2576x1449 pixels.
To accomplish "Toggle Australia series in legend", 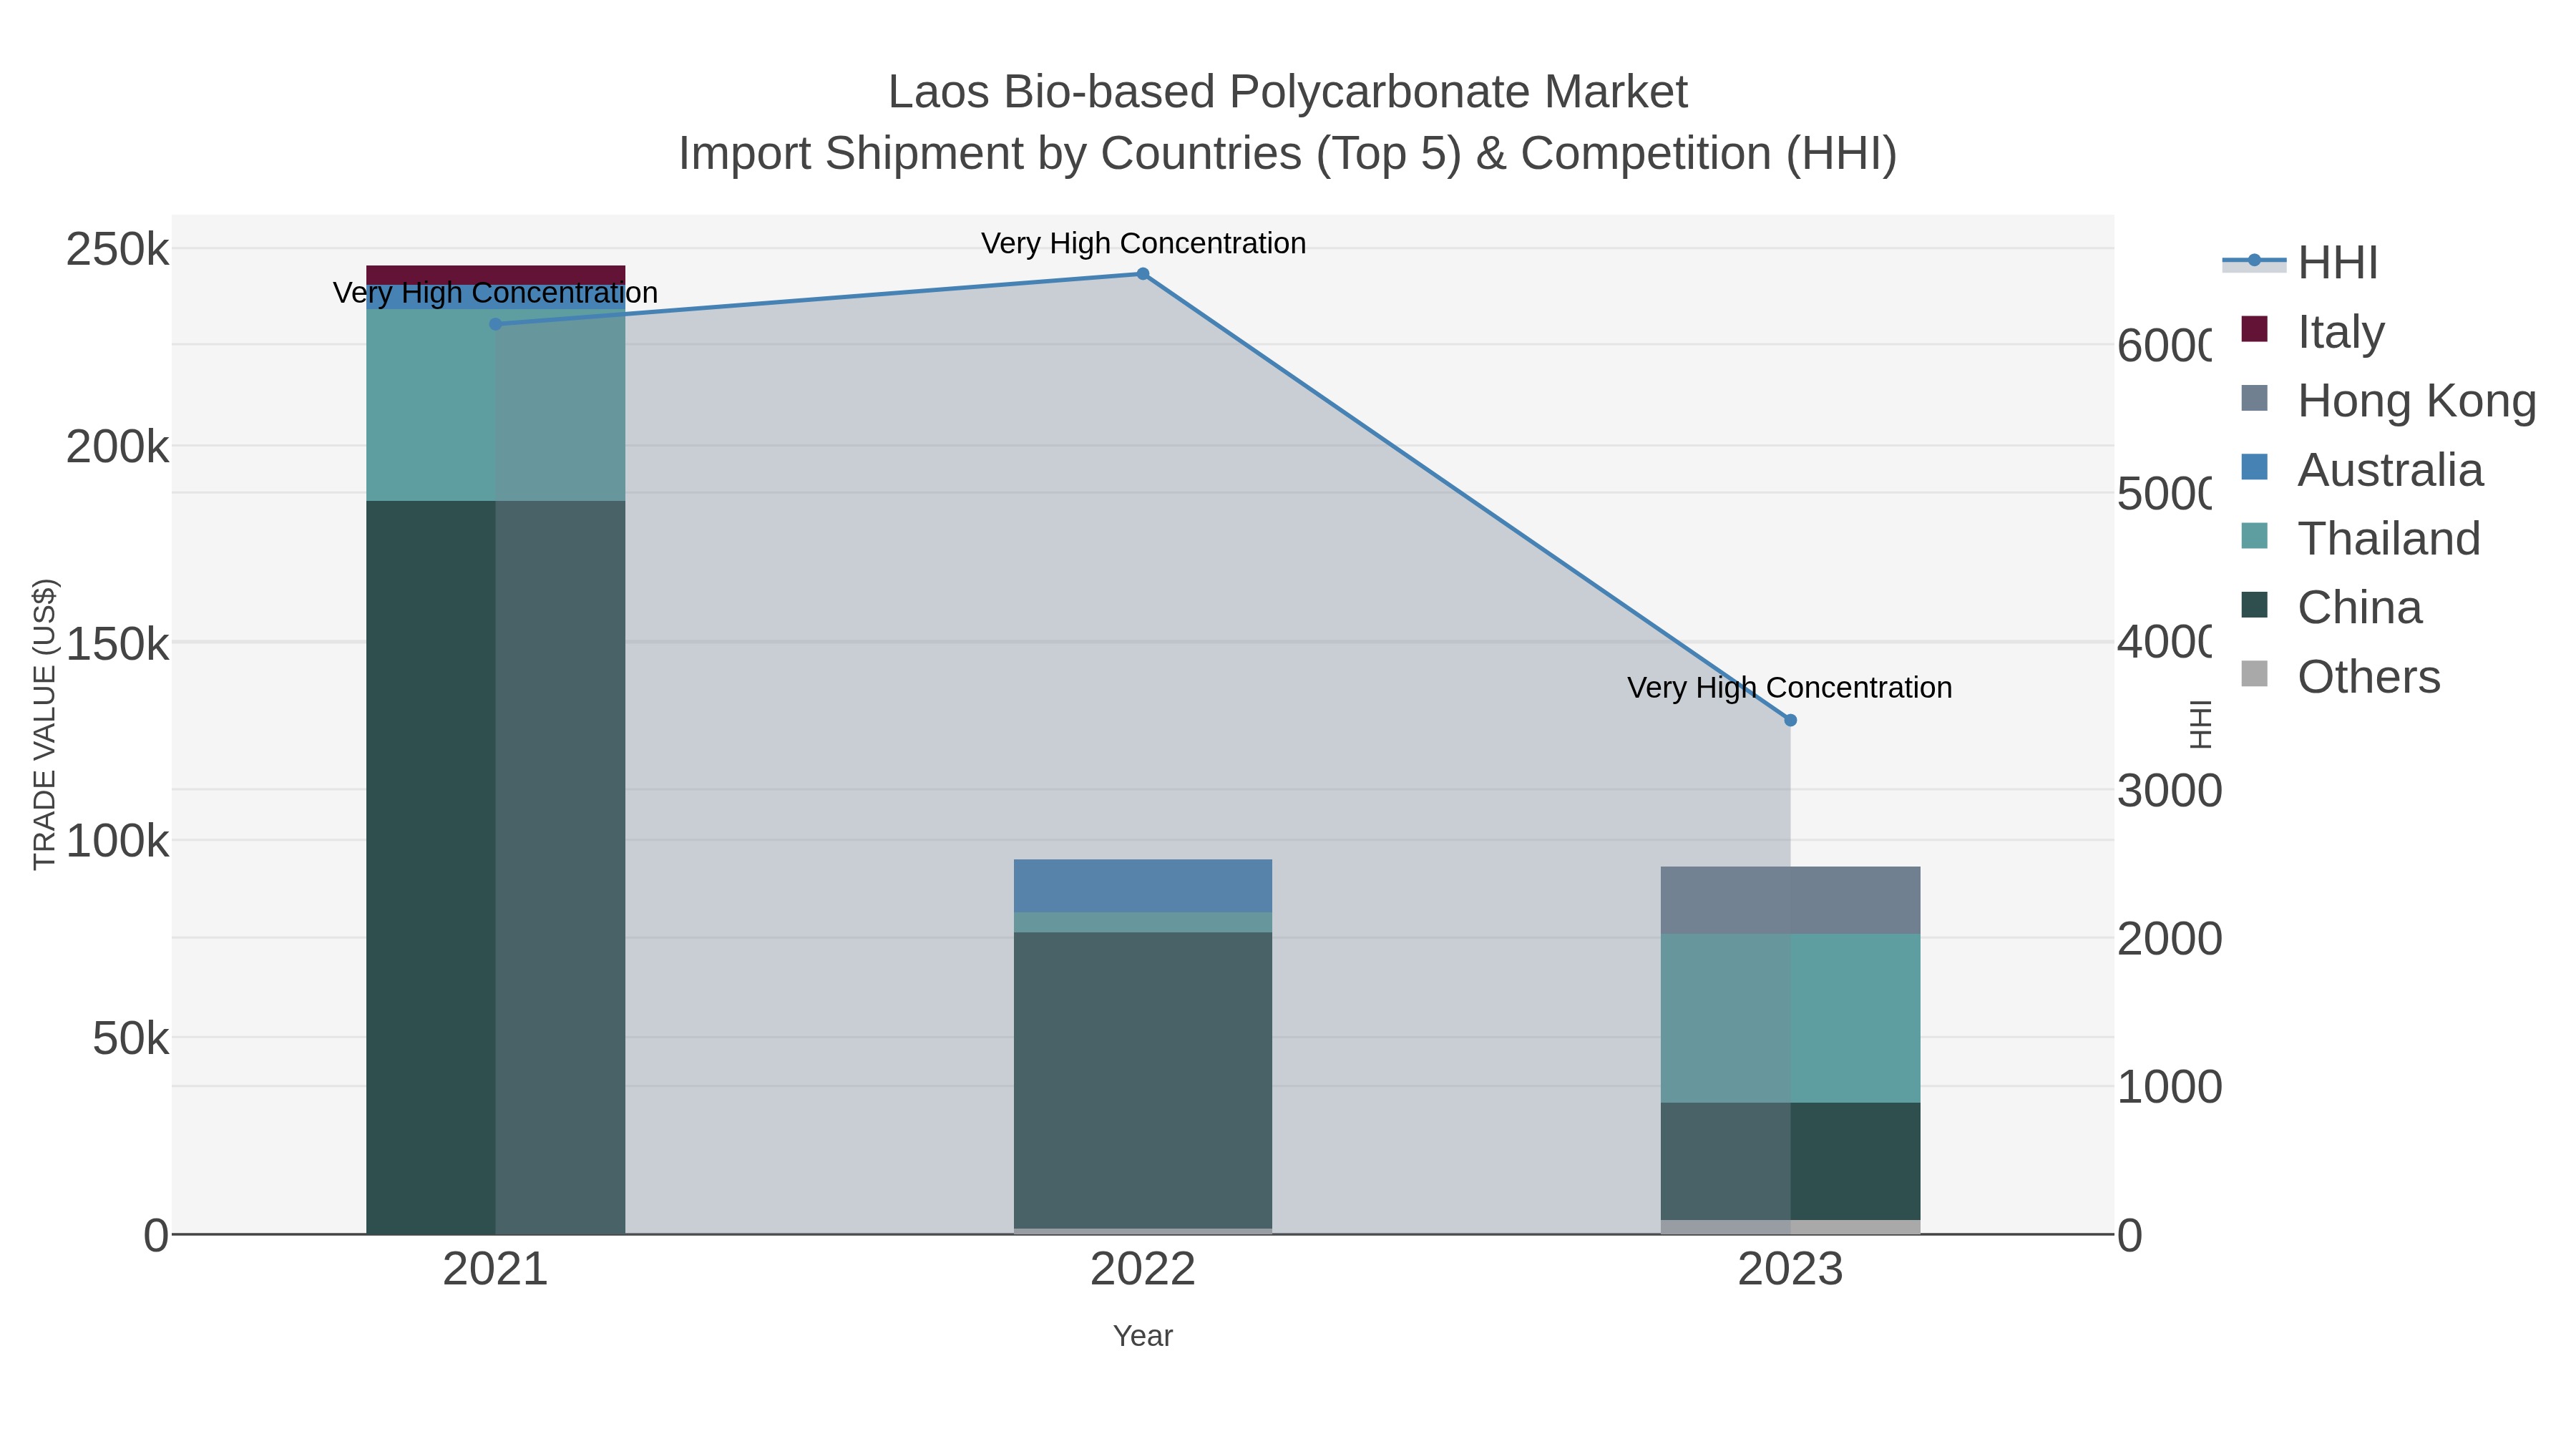I will 2362,470.
